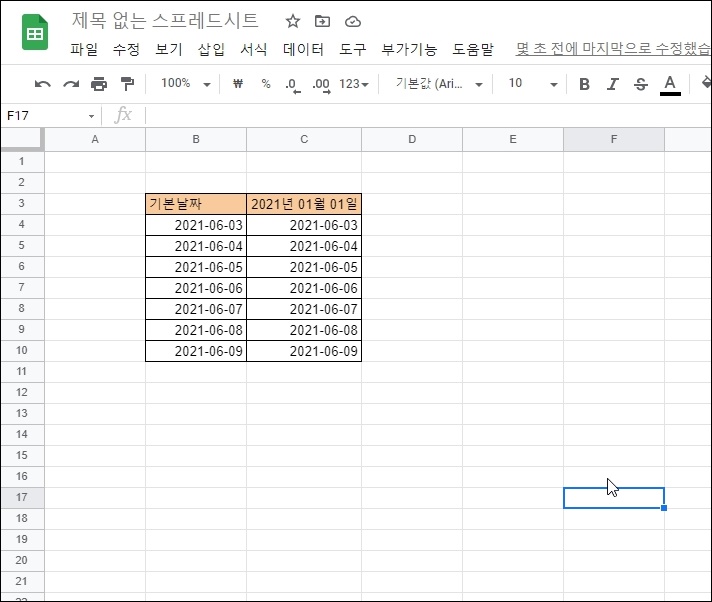This screenshot has width=712, height=602.
Task: Open the 삽입 menu
Action: [211, 49]
